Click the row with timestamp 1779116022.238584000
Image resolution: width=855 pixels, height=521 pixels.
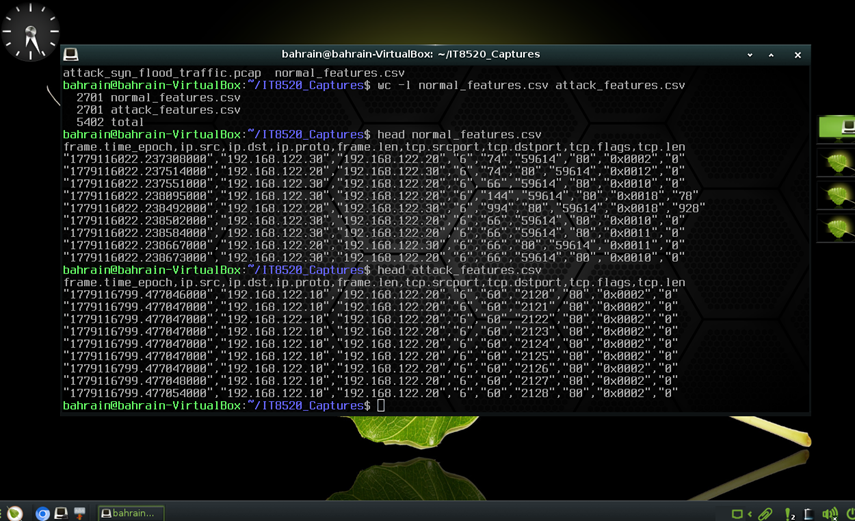[x=374, y=233]
